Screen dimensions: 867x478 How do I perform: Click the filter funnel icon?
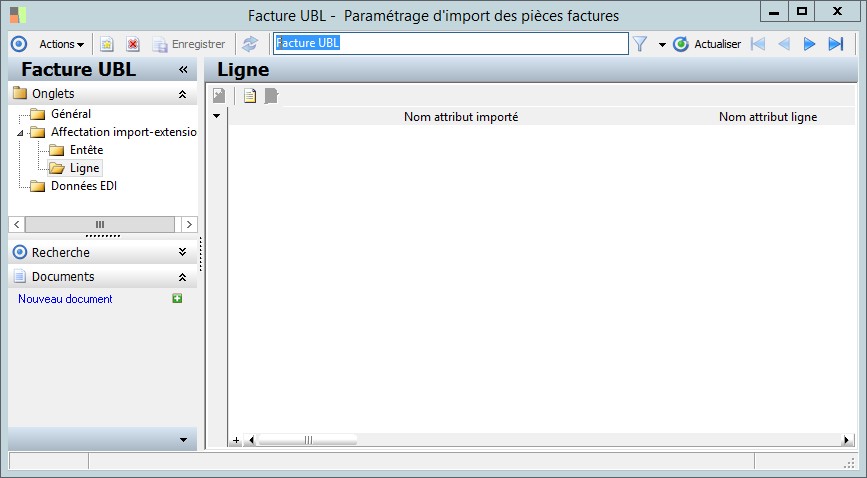[640, 44]
